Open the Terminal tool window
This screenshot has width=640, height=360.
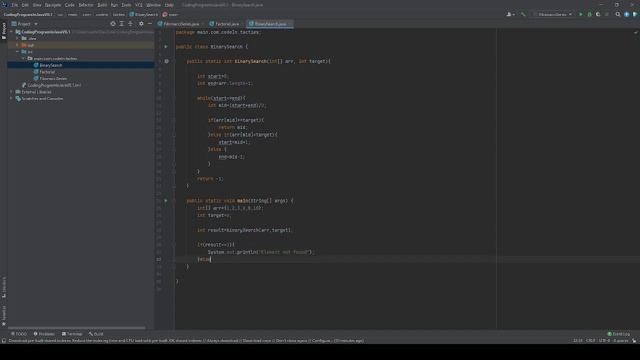[72, 334]
